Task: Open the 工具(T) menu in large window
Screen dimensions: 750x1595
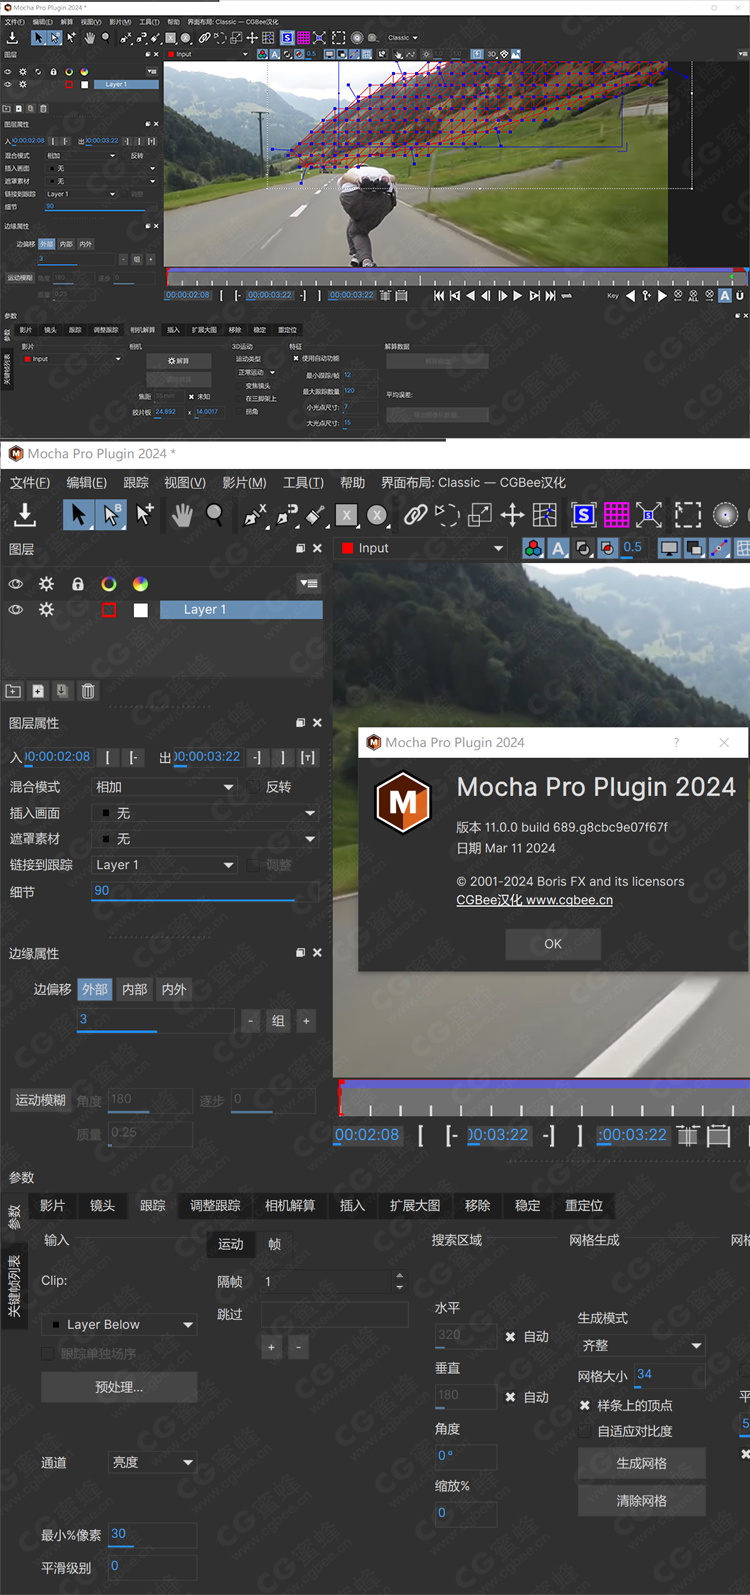Action: [x=303, y=482]
